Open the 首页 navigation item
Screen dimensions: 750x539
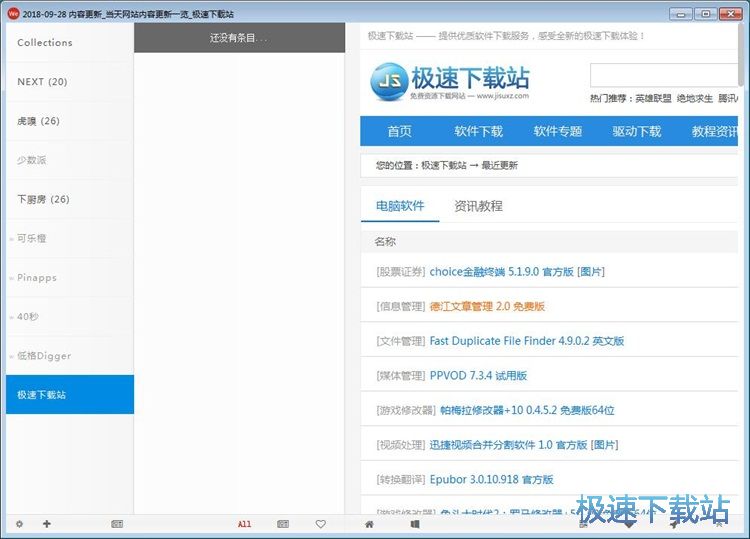(x=399, y=131)
